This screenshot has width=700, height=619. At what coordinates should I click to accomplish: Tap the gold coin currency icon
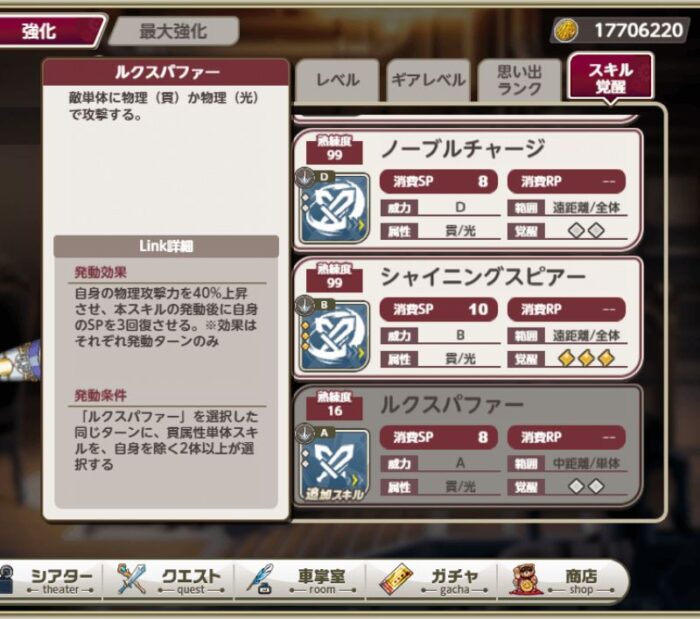click(566, 30)
